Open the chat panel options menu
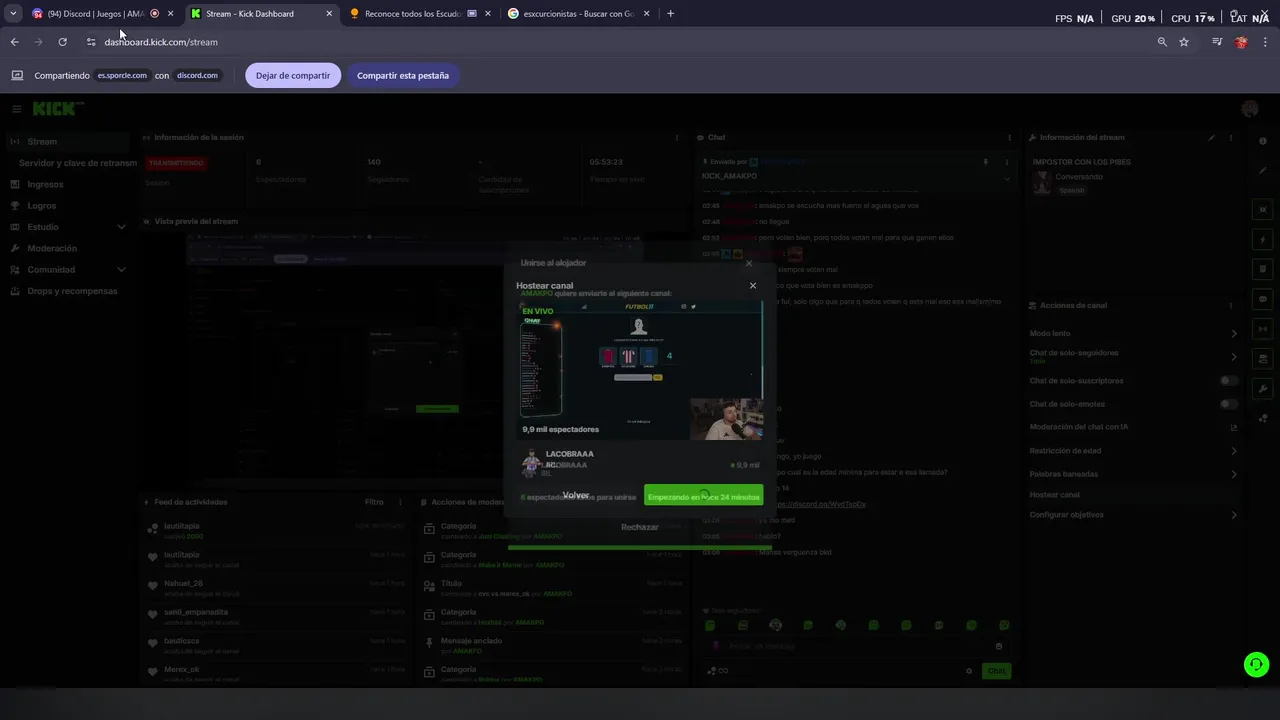The image size is (1280, 720). (x=1012, y=138)
